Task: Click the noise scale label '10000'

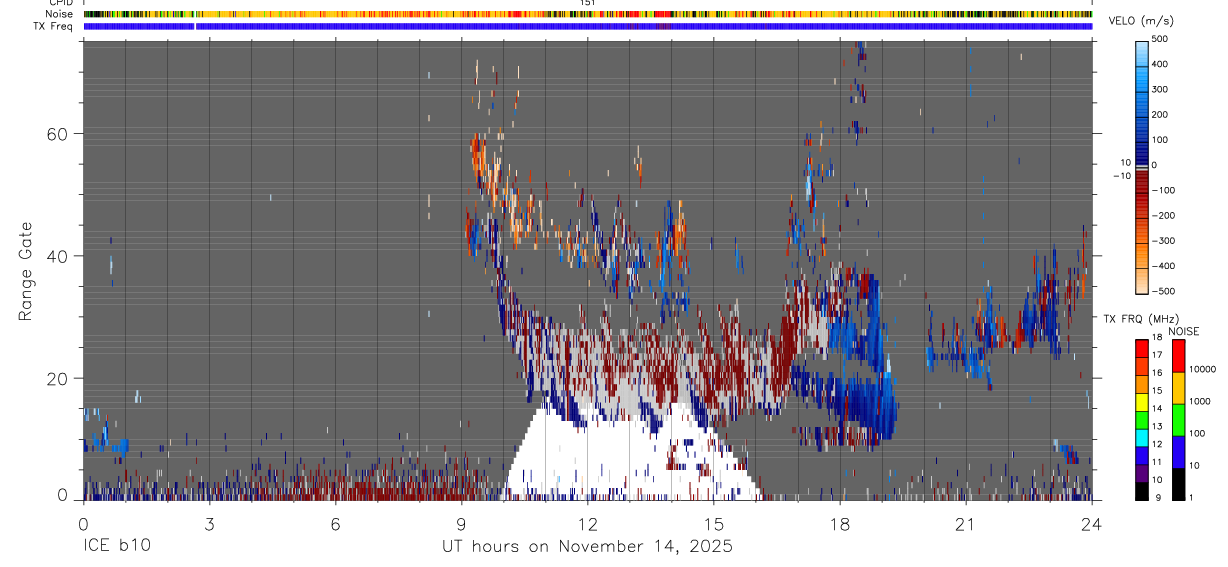Action: pos(1203,369)
